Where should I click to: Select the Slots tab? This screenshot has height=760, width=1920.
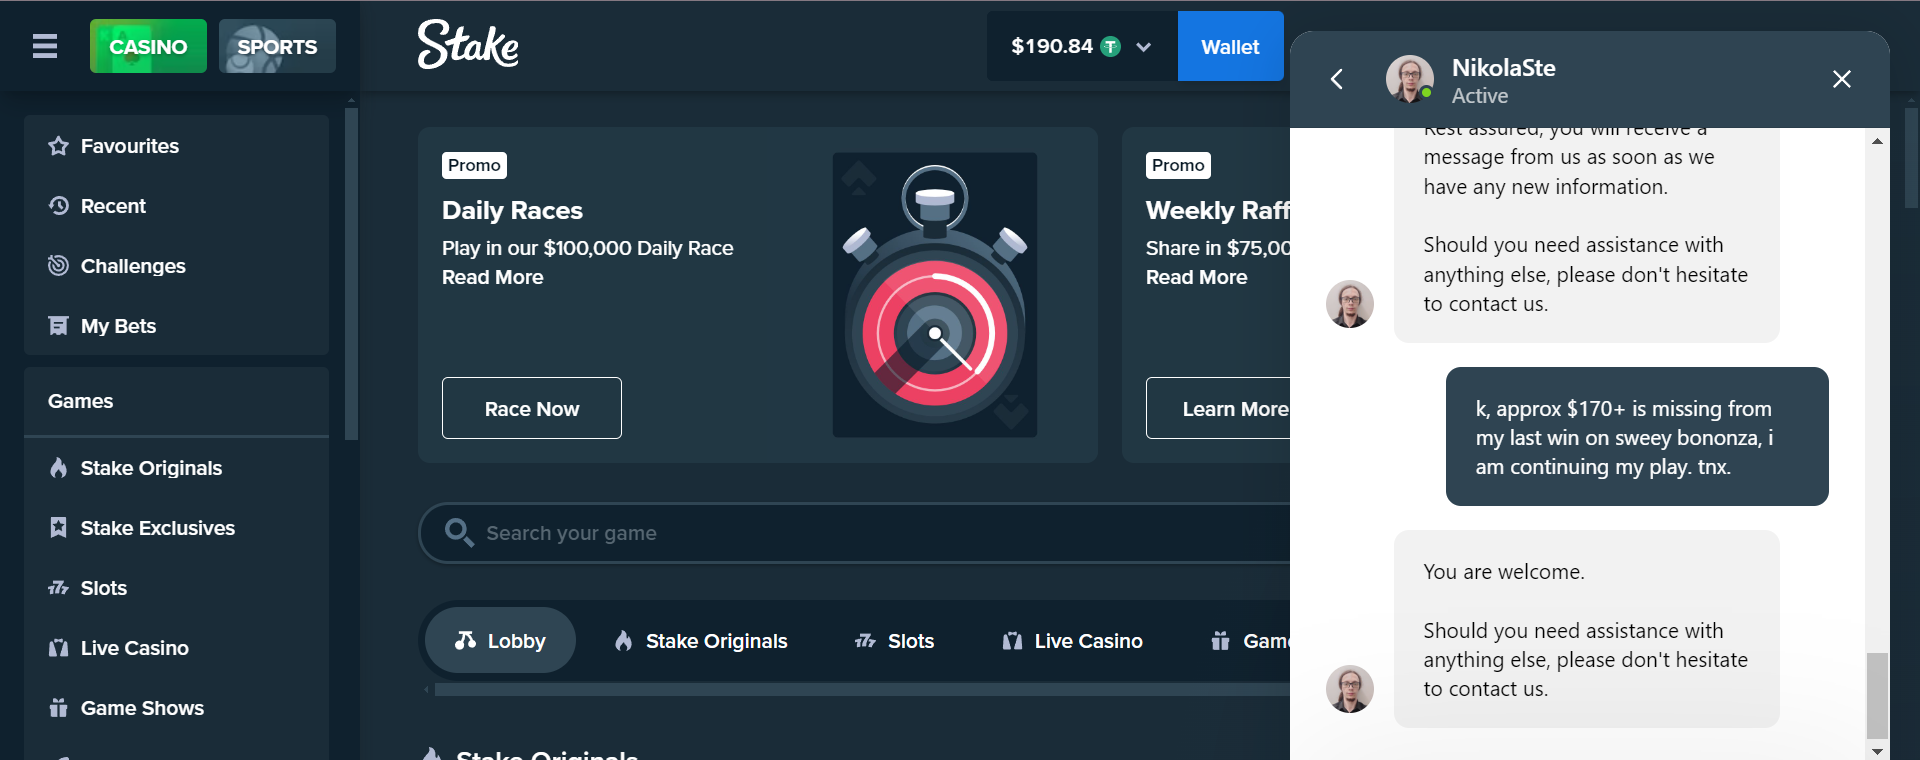click(895, 640)
